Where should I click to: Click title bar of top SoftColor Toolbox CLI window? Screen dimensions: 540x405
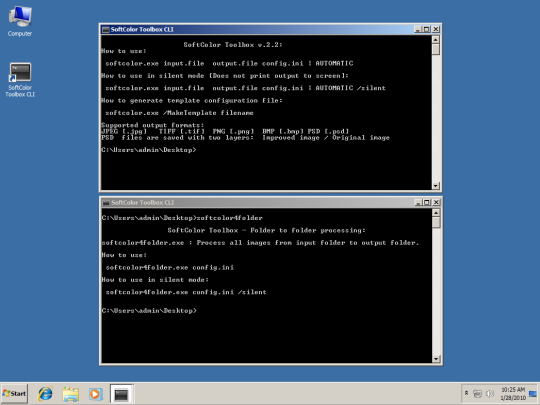coord(258,30)
